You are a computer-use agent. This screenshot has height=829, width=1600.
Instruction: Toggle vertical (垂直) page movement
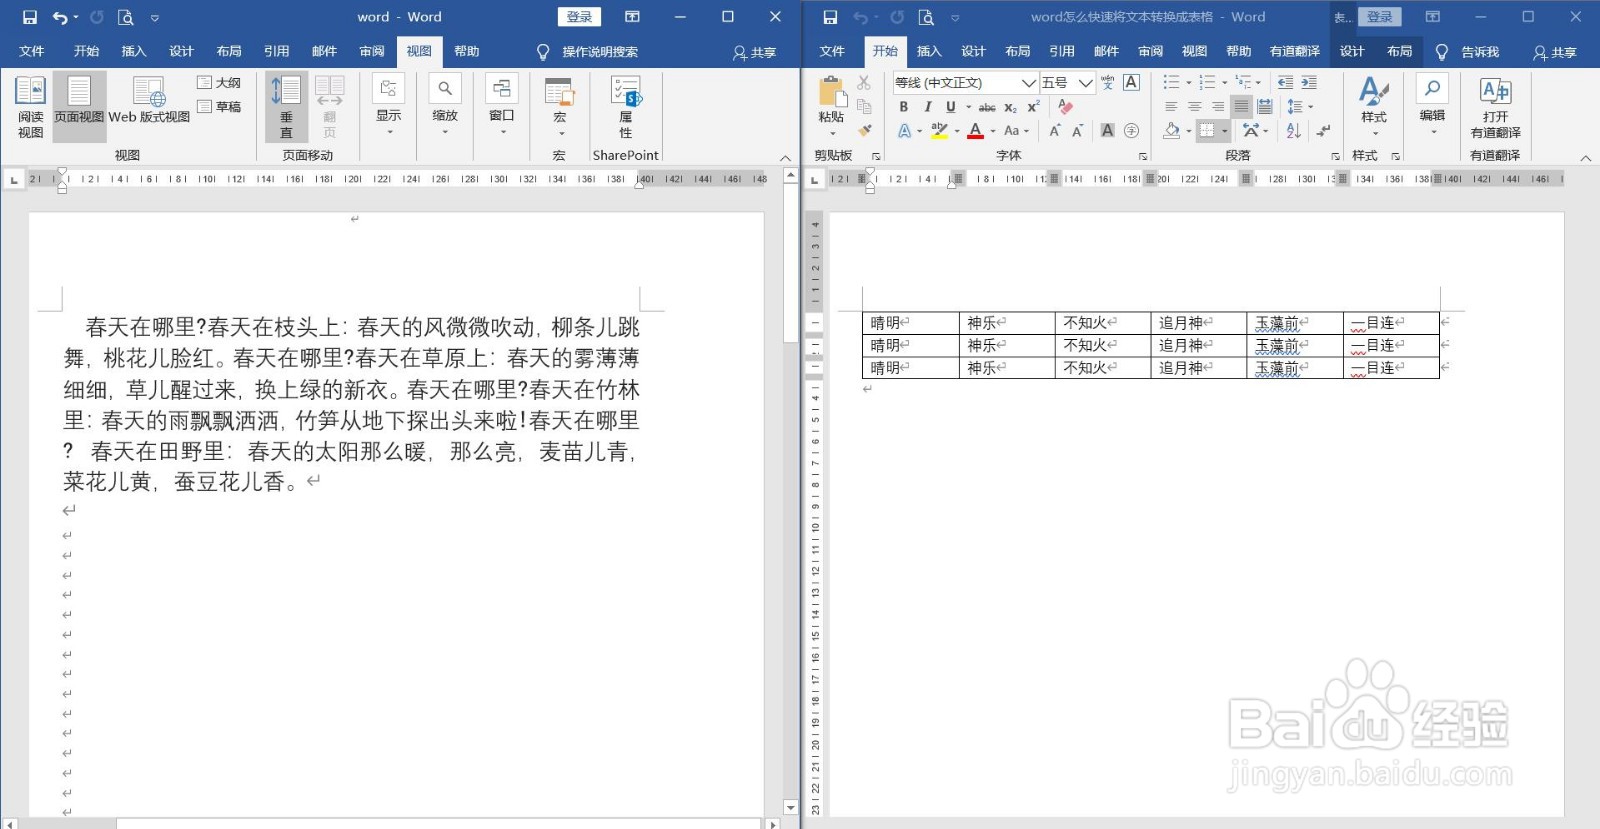click(x=286, y=107)
